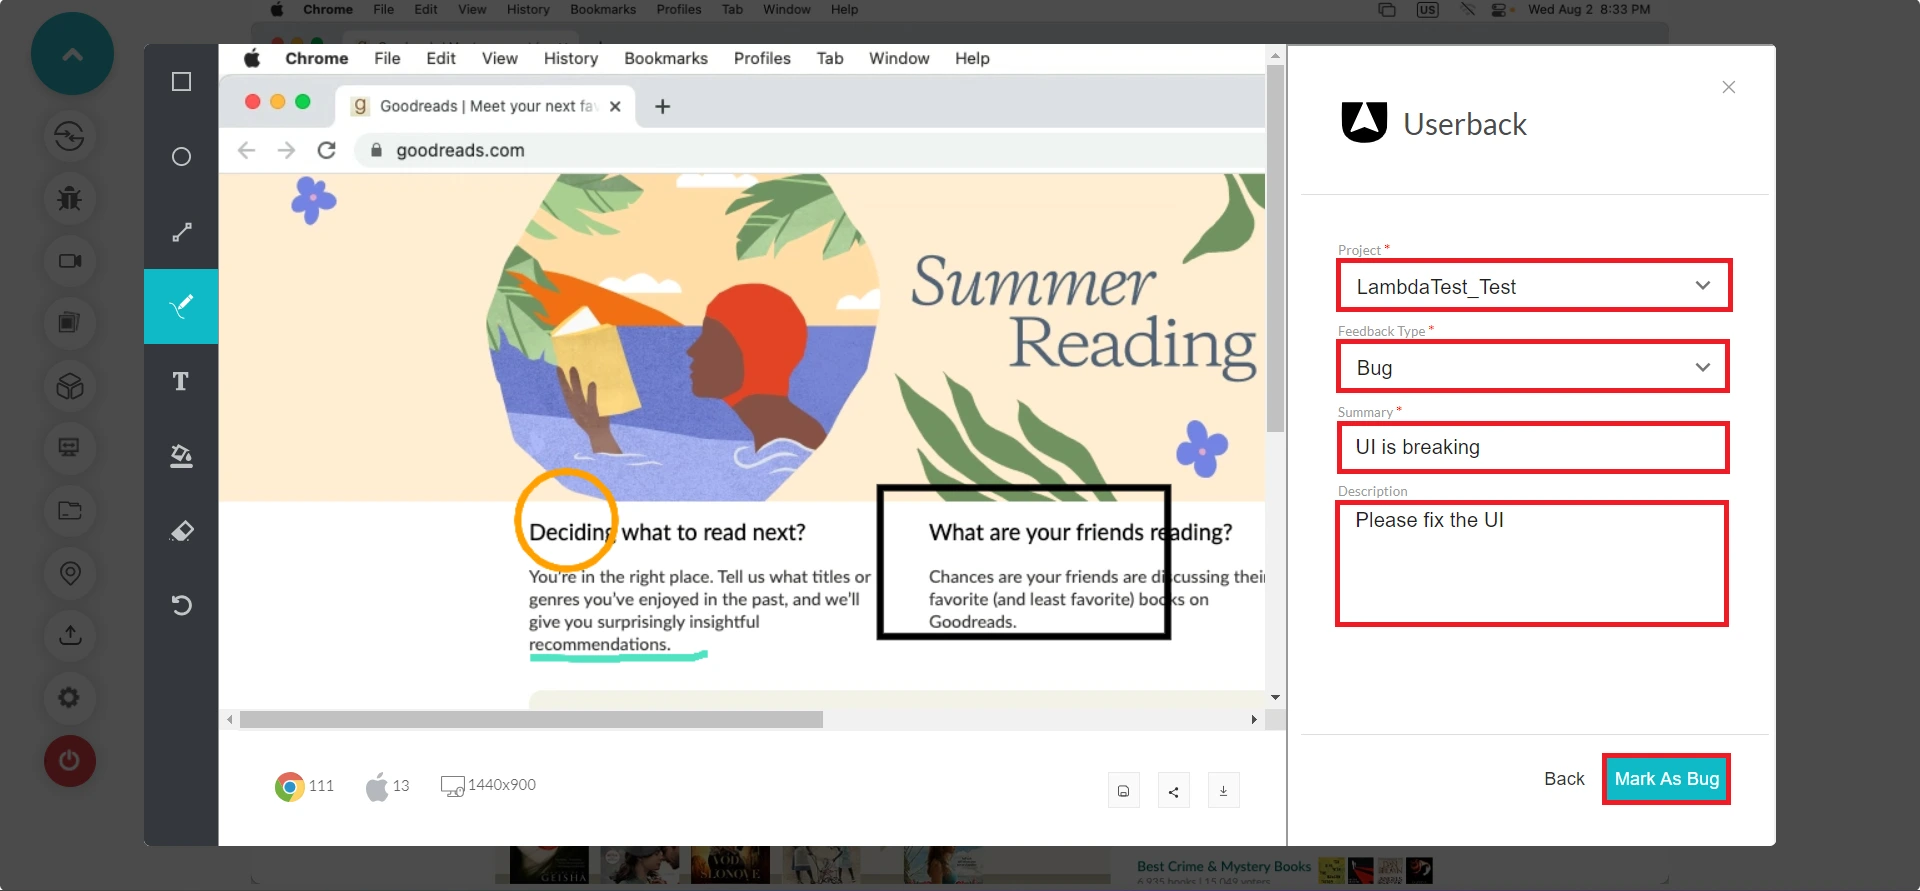Expand the Feedback Type dropdown
Viewport: 1920px width, 891px height.
click(x=1533, y=367)
